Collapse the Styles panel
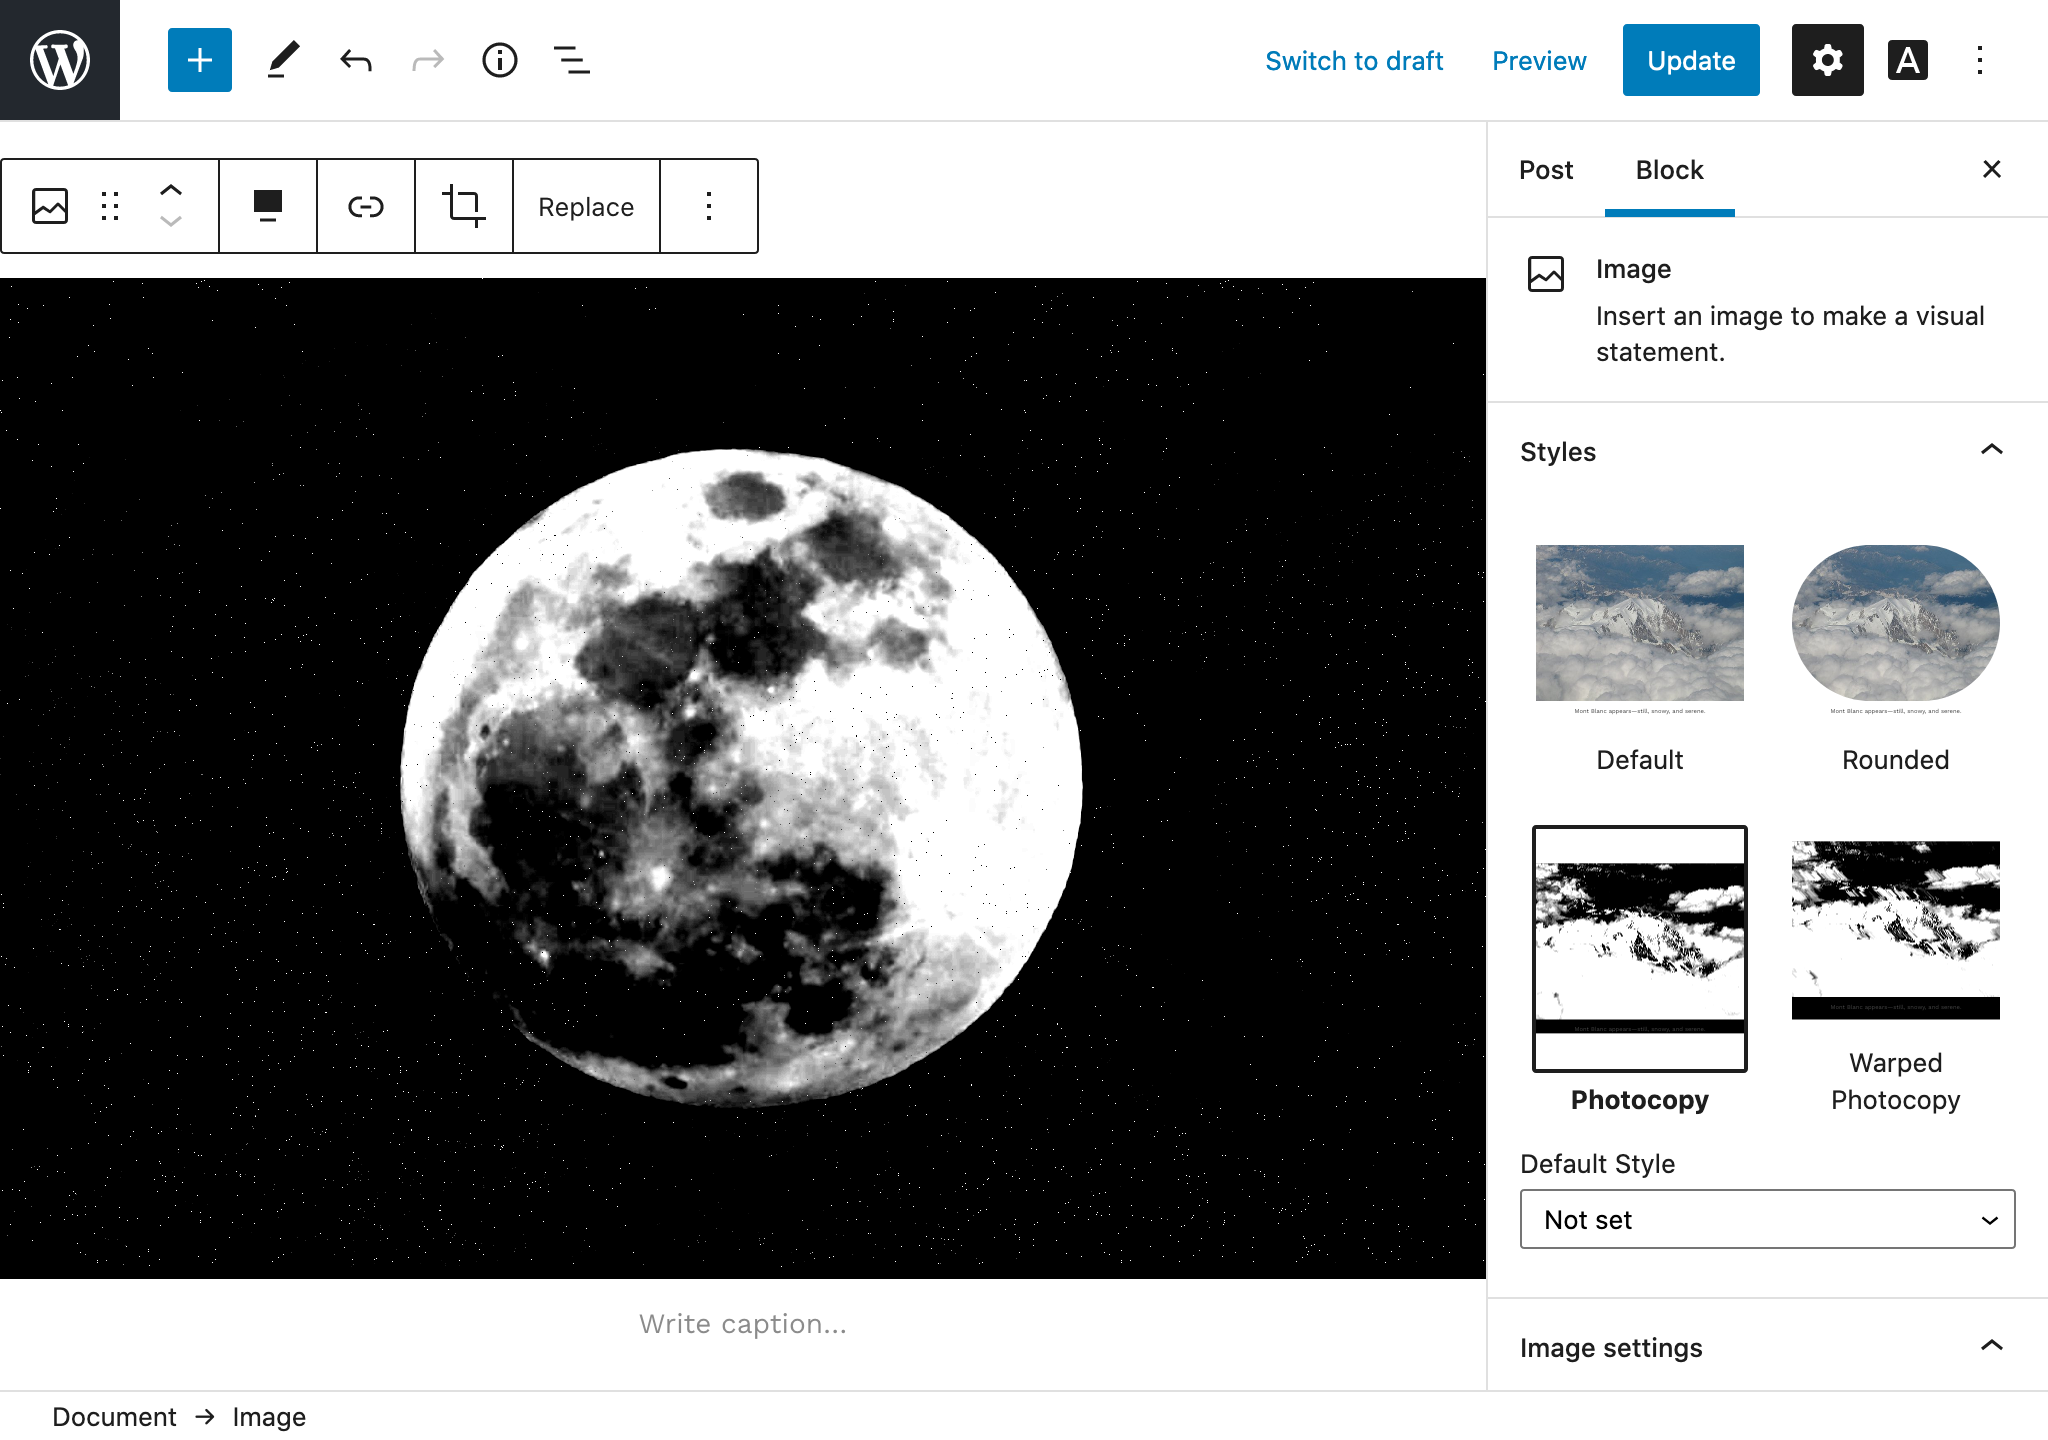Viewport: 2048px width, 1440px height. 1991,451
